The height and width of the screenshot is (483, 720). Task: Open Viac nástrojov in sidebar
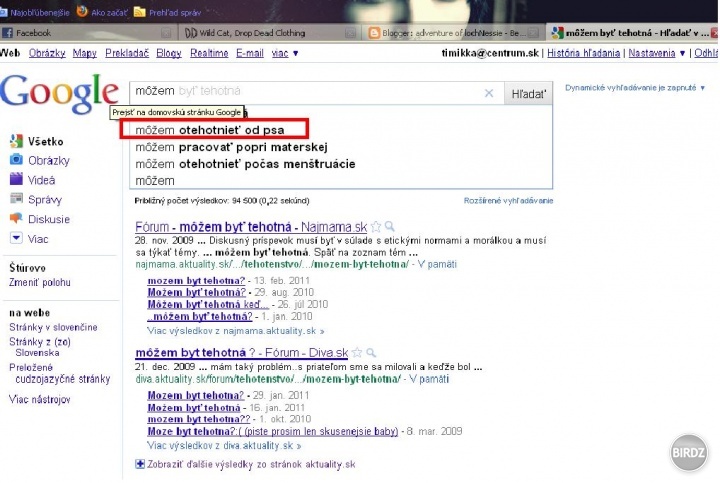point(40,399)
